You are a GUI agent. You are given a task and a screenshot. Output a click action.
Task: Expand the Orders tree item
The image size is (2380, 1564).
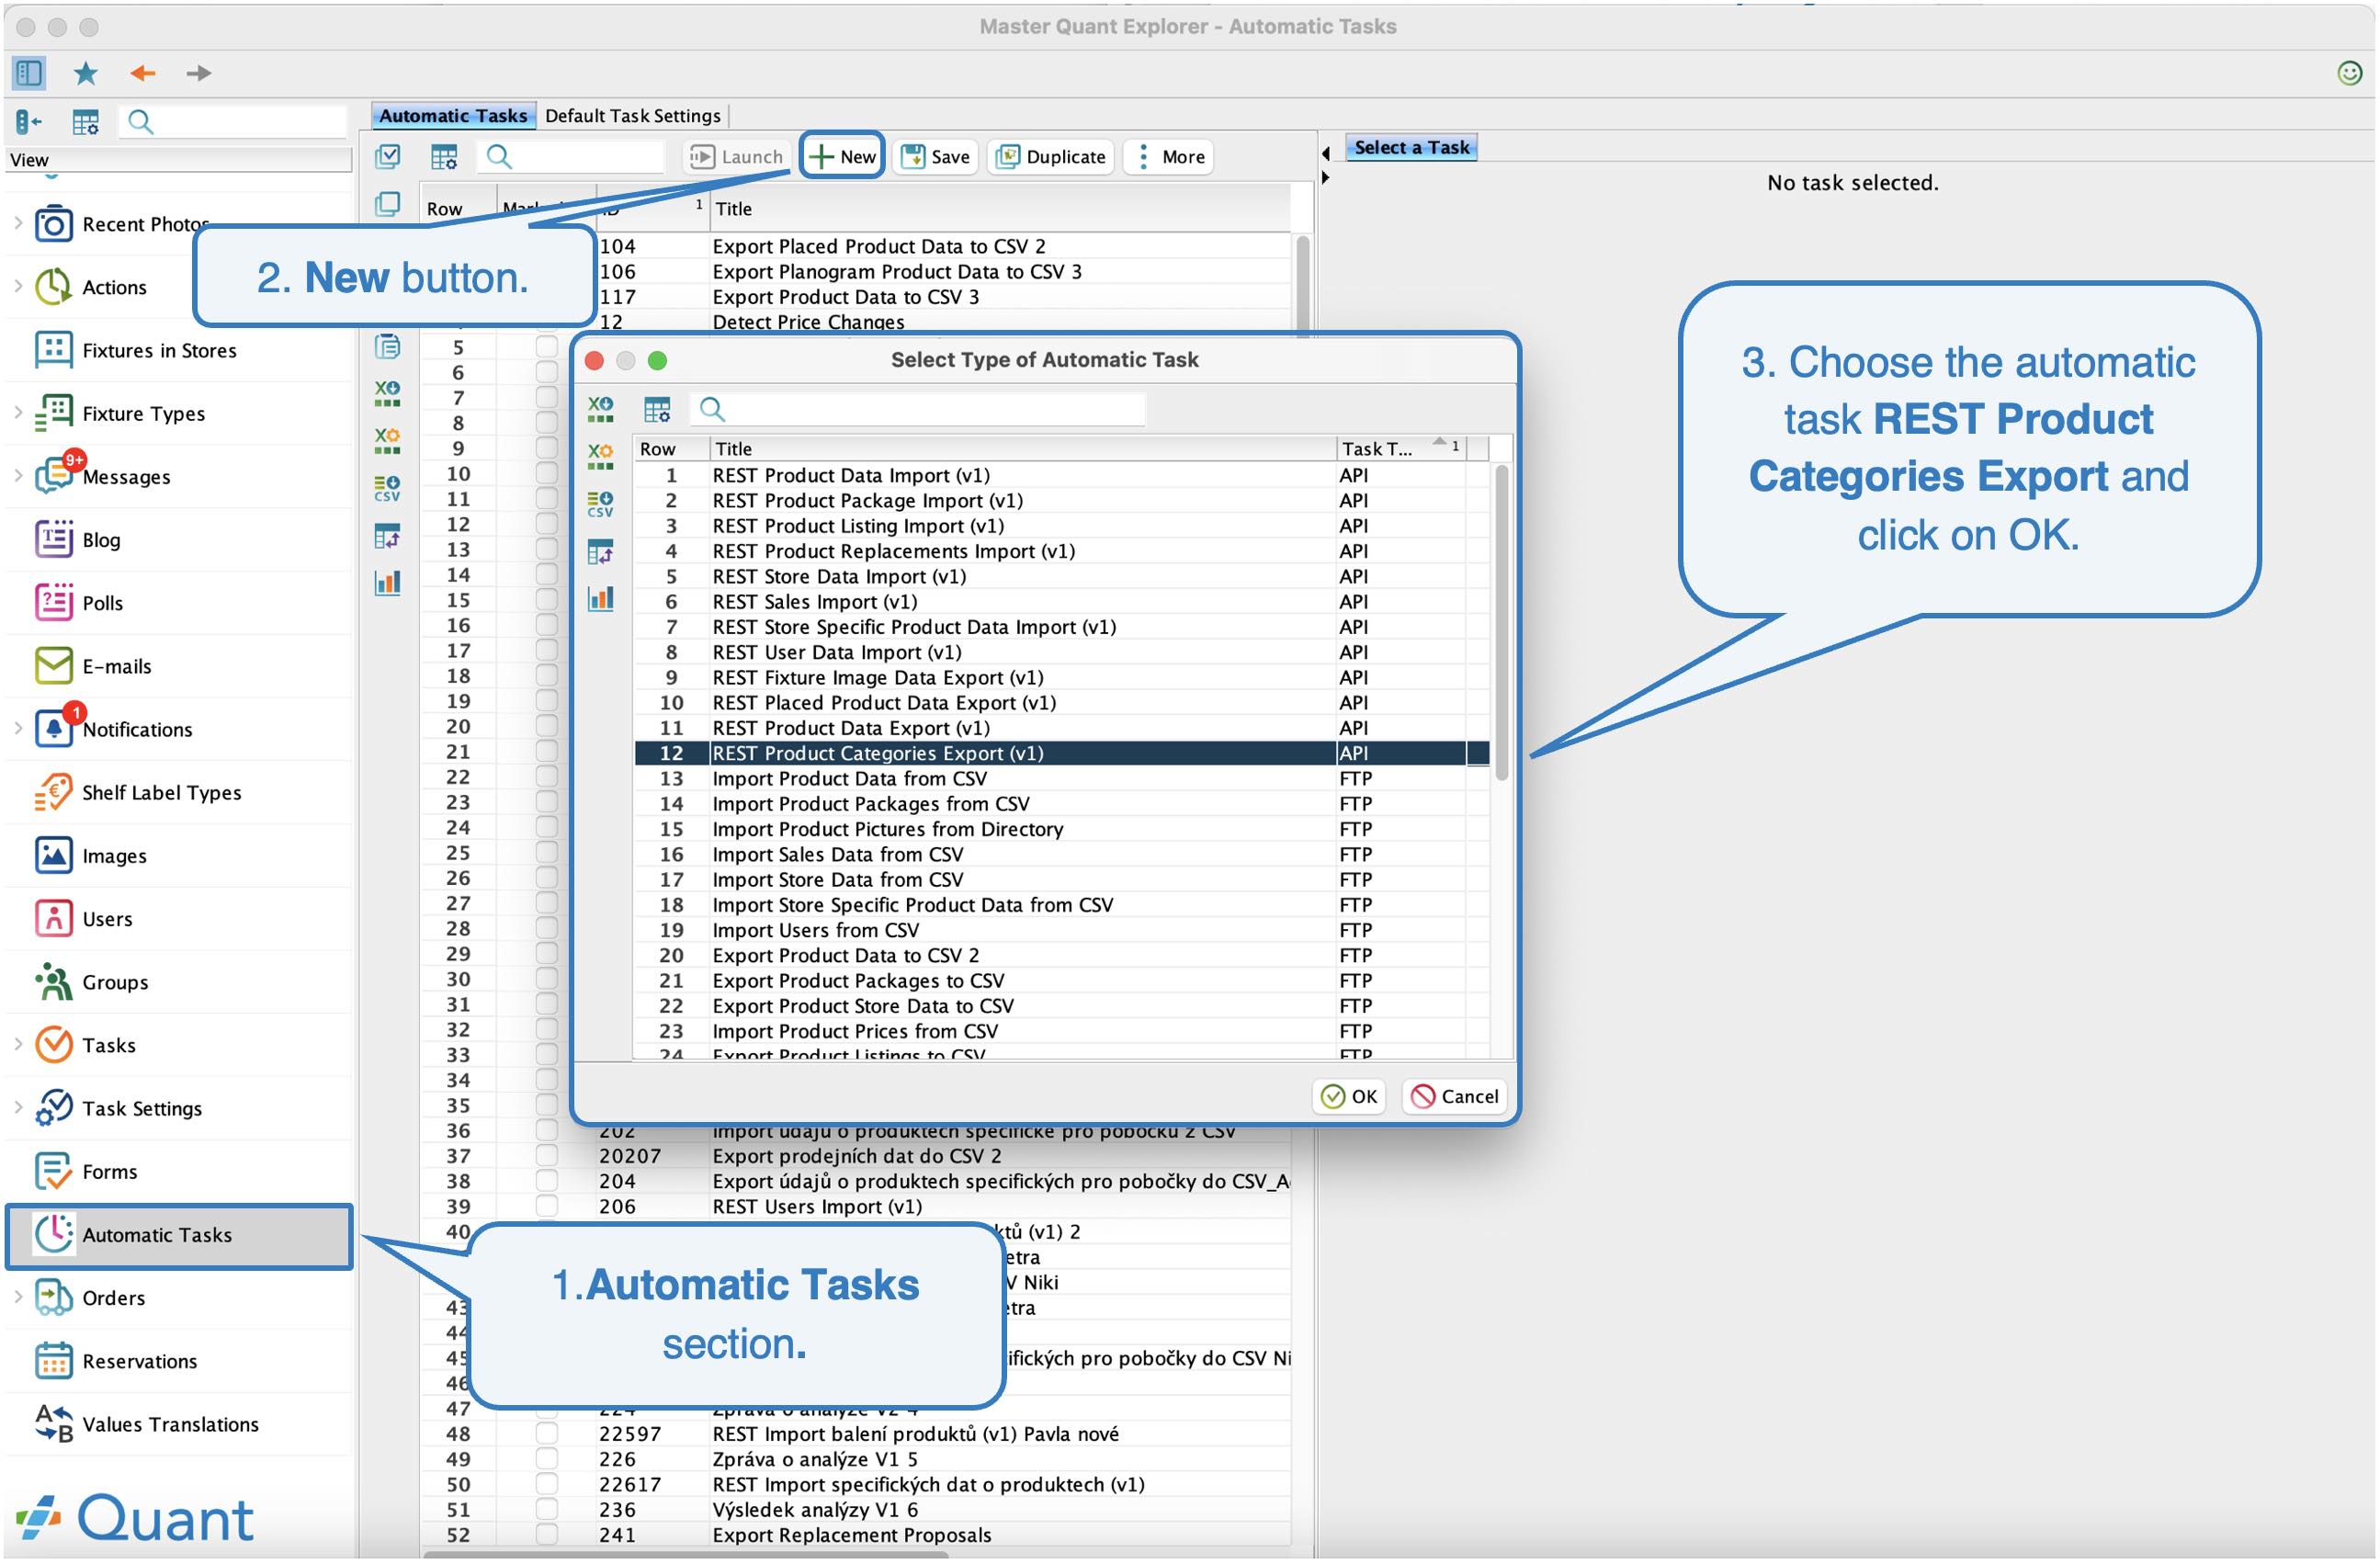(18, 1297)
